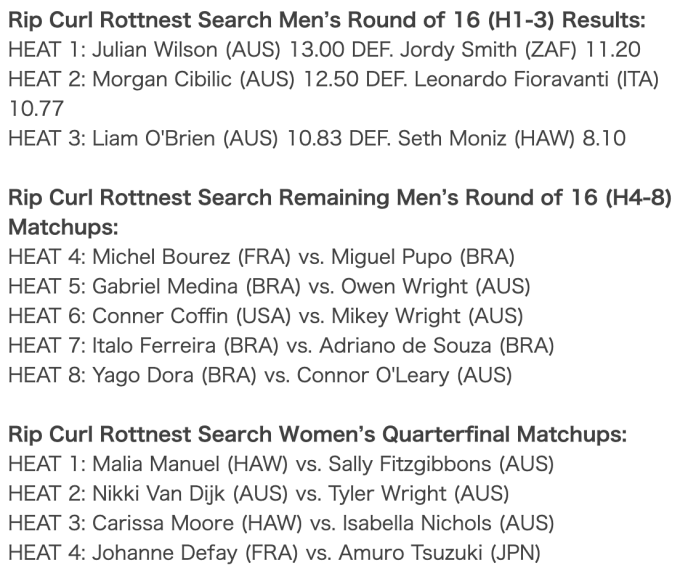Click Owen Wright's name in Heat 5
680x571 pixels.
[x=404, y=287]
